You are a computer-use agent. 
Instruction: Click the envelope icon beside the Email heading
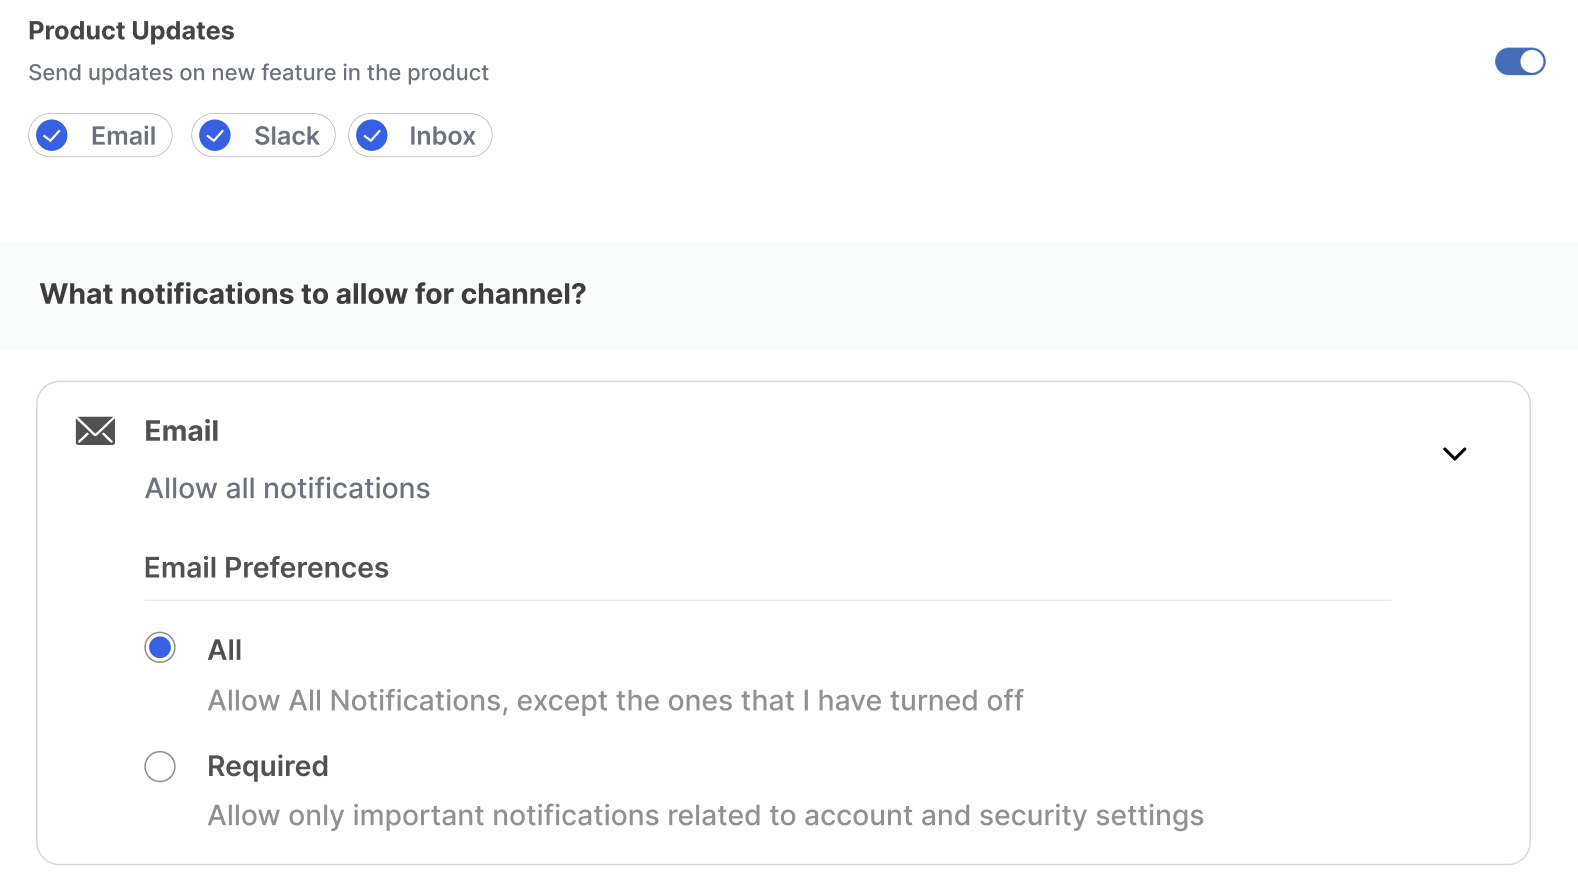tap(96, 431)
